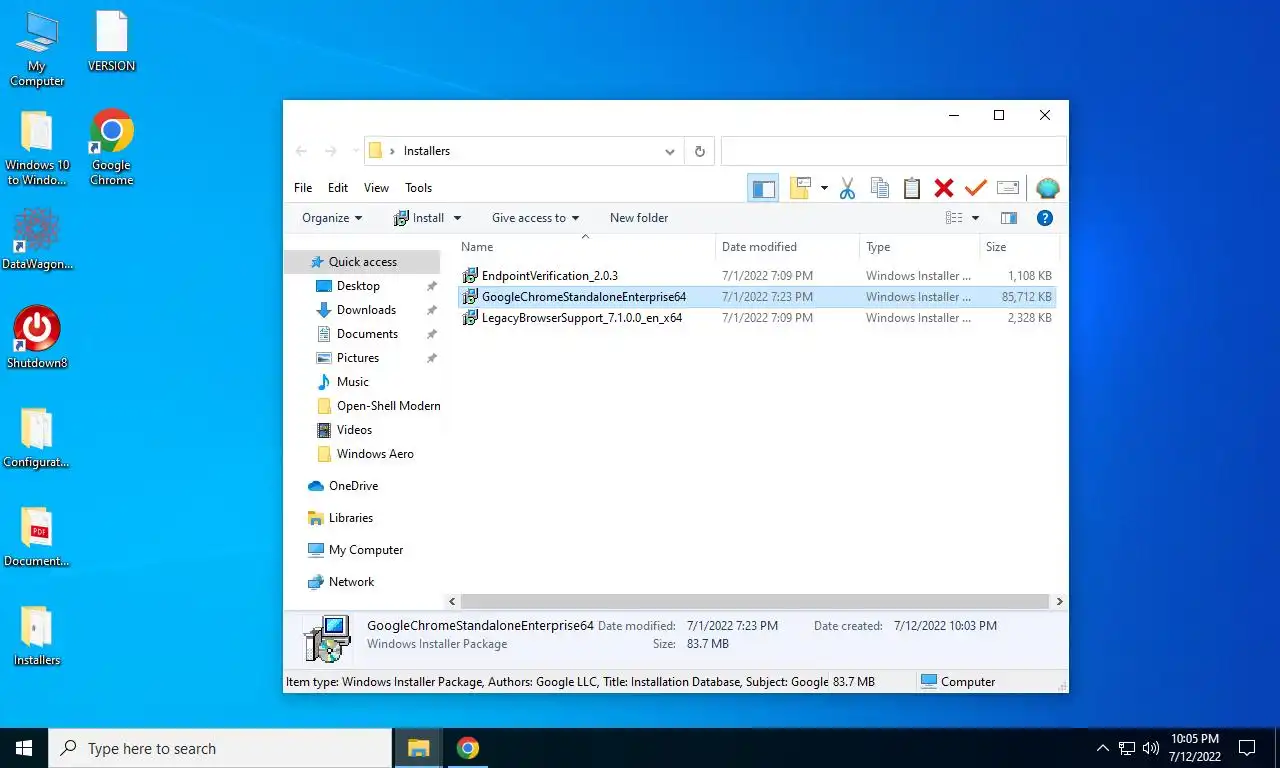Open the Edit menu
Screen dimensions: 1280x768
pyautogui.click(x=338, y=188)
